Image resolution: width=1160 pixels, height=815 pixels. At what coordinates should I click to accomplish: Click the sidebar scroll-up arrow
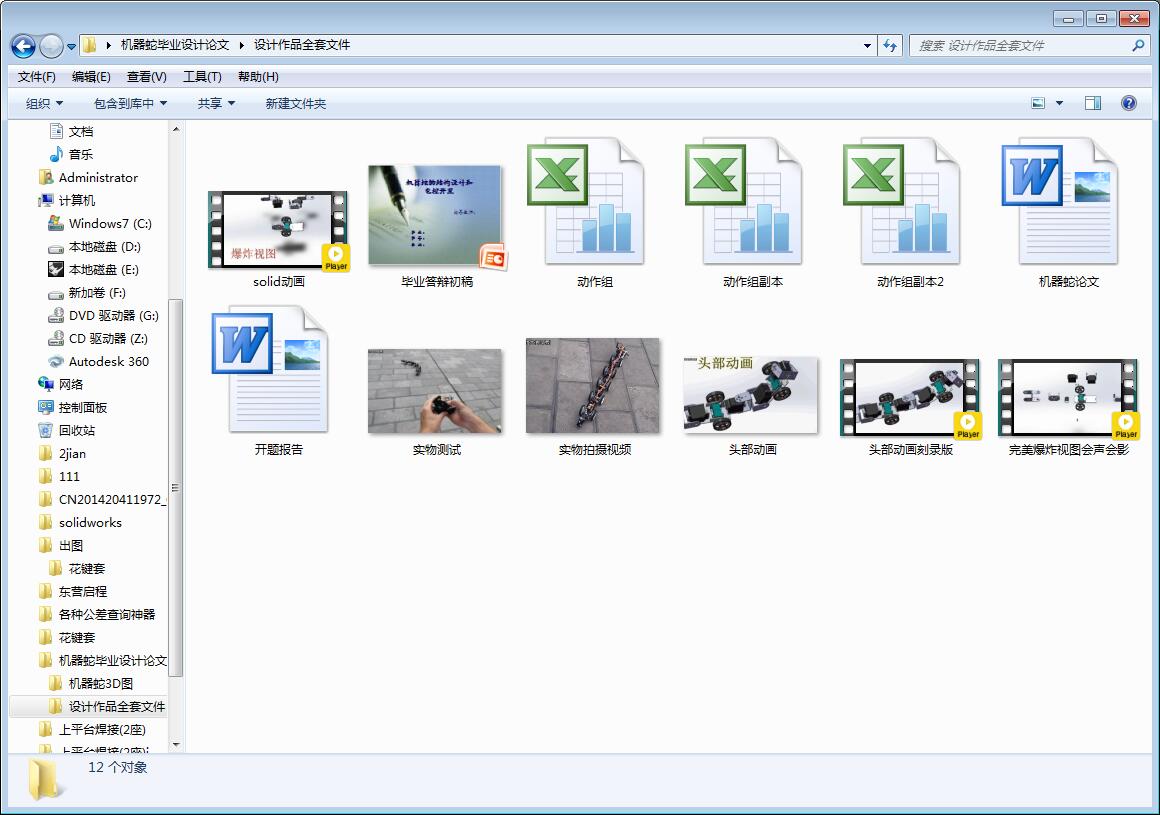[x=175, y=129]
